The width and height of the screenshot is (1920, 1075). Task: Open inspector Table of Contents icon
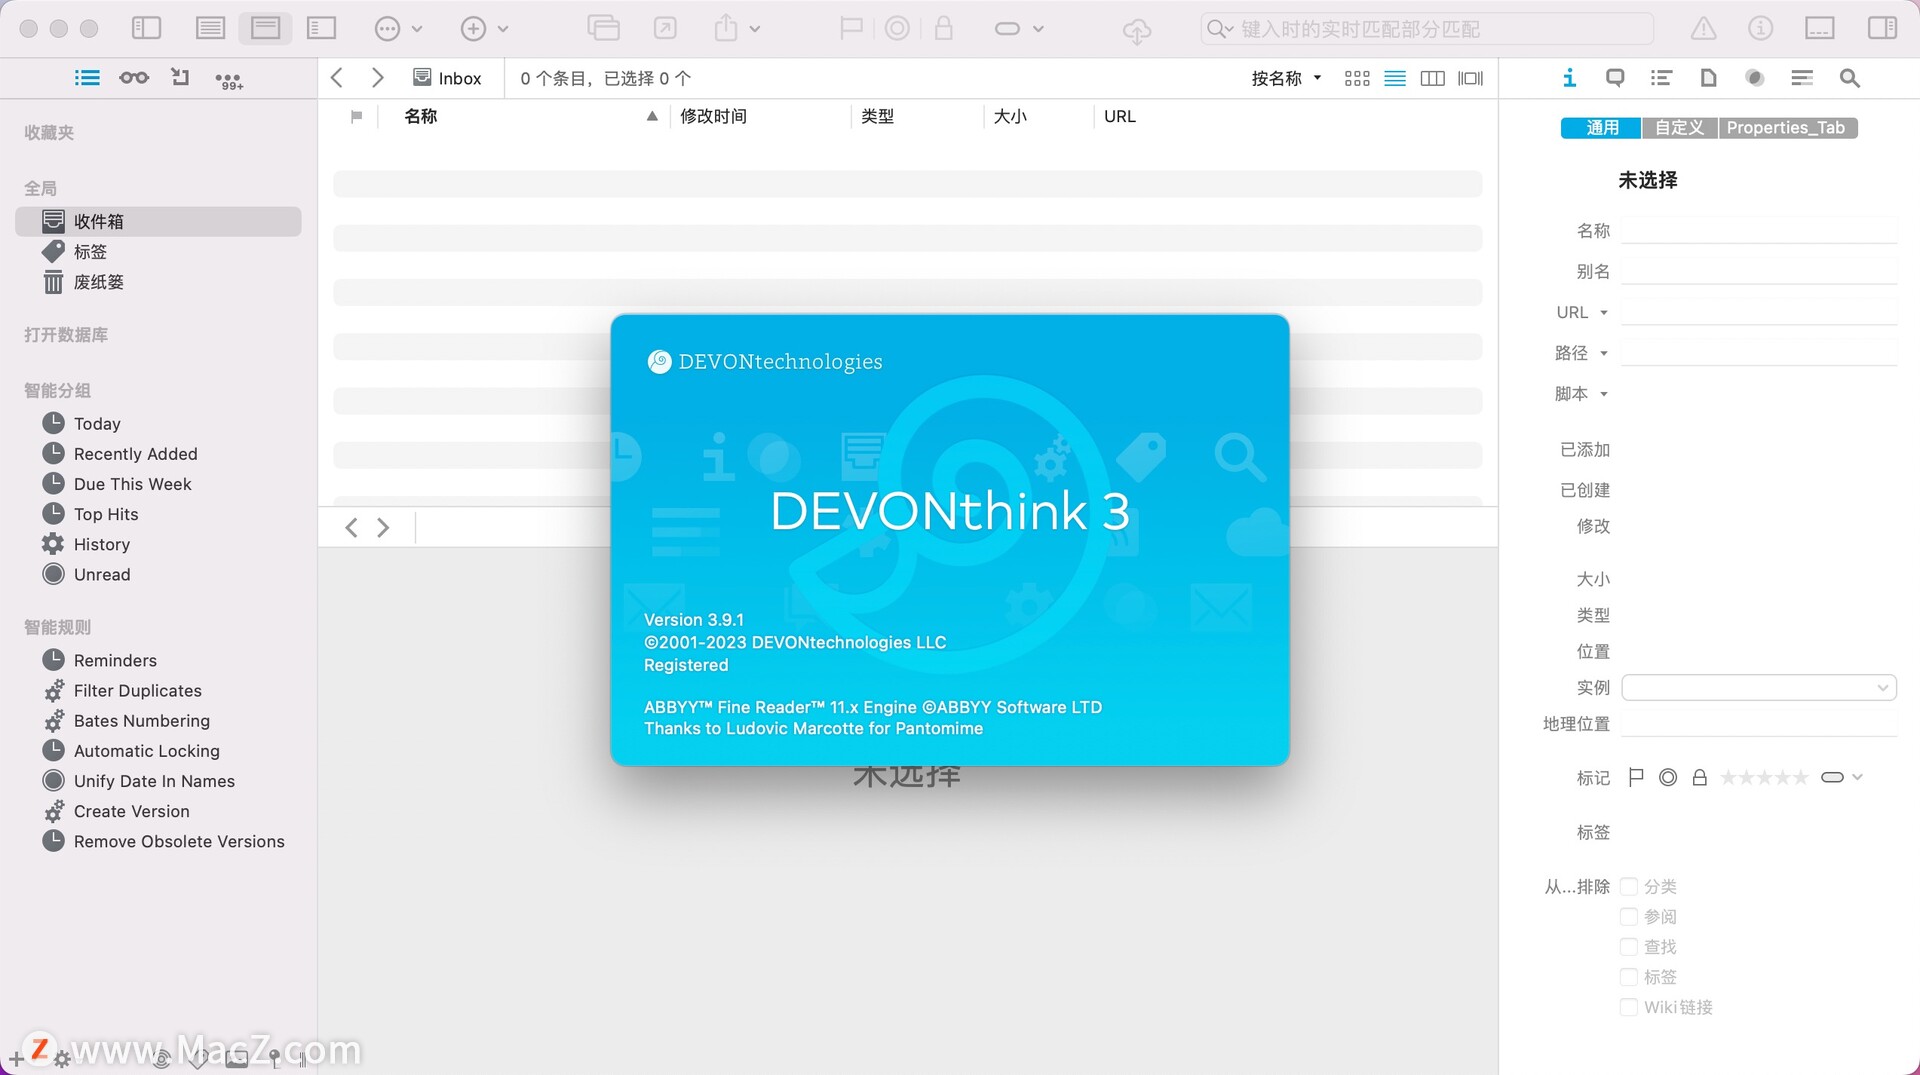point(1662,78)
